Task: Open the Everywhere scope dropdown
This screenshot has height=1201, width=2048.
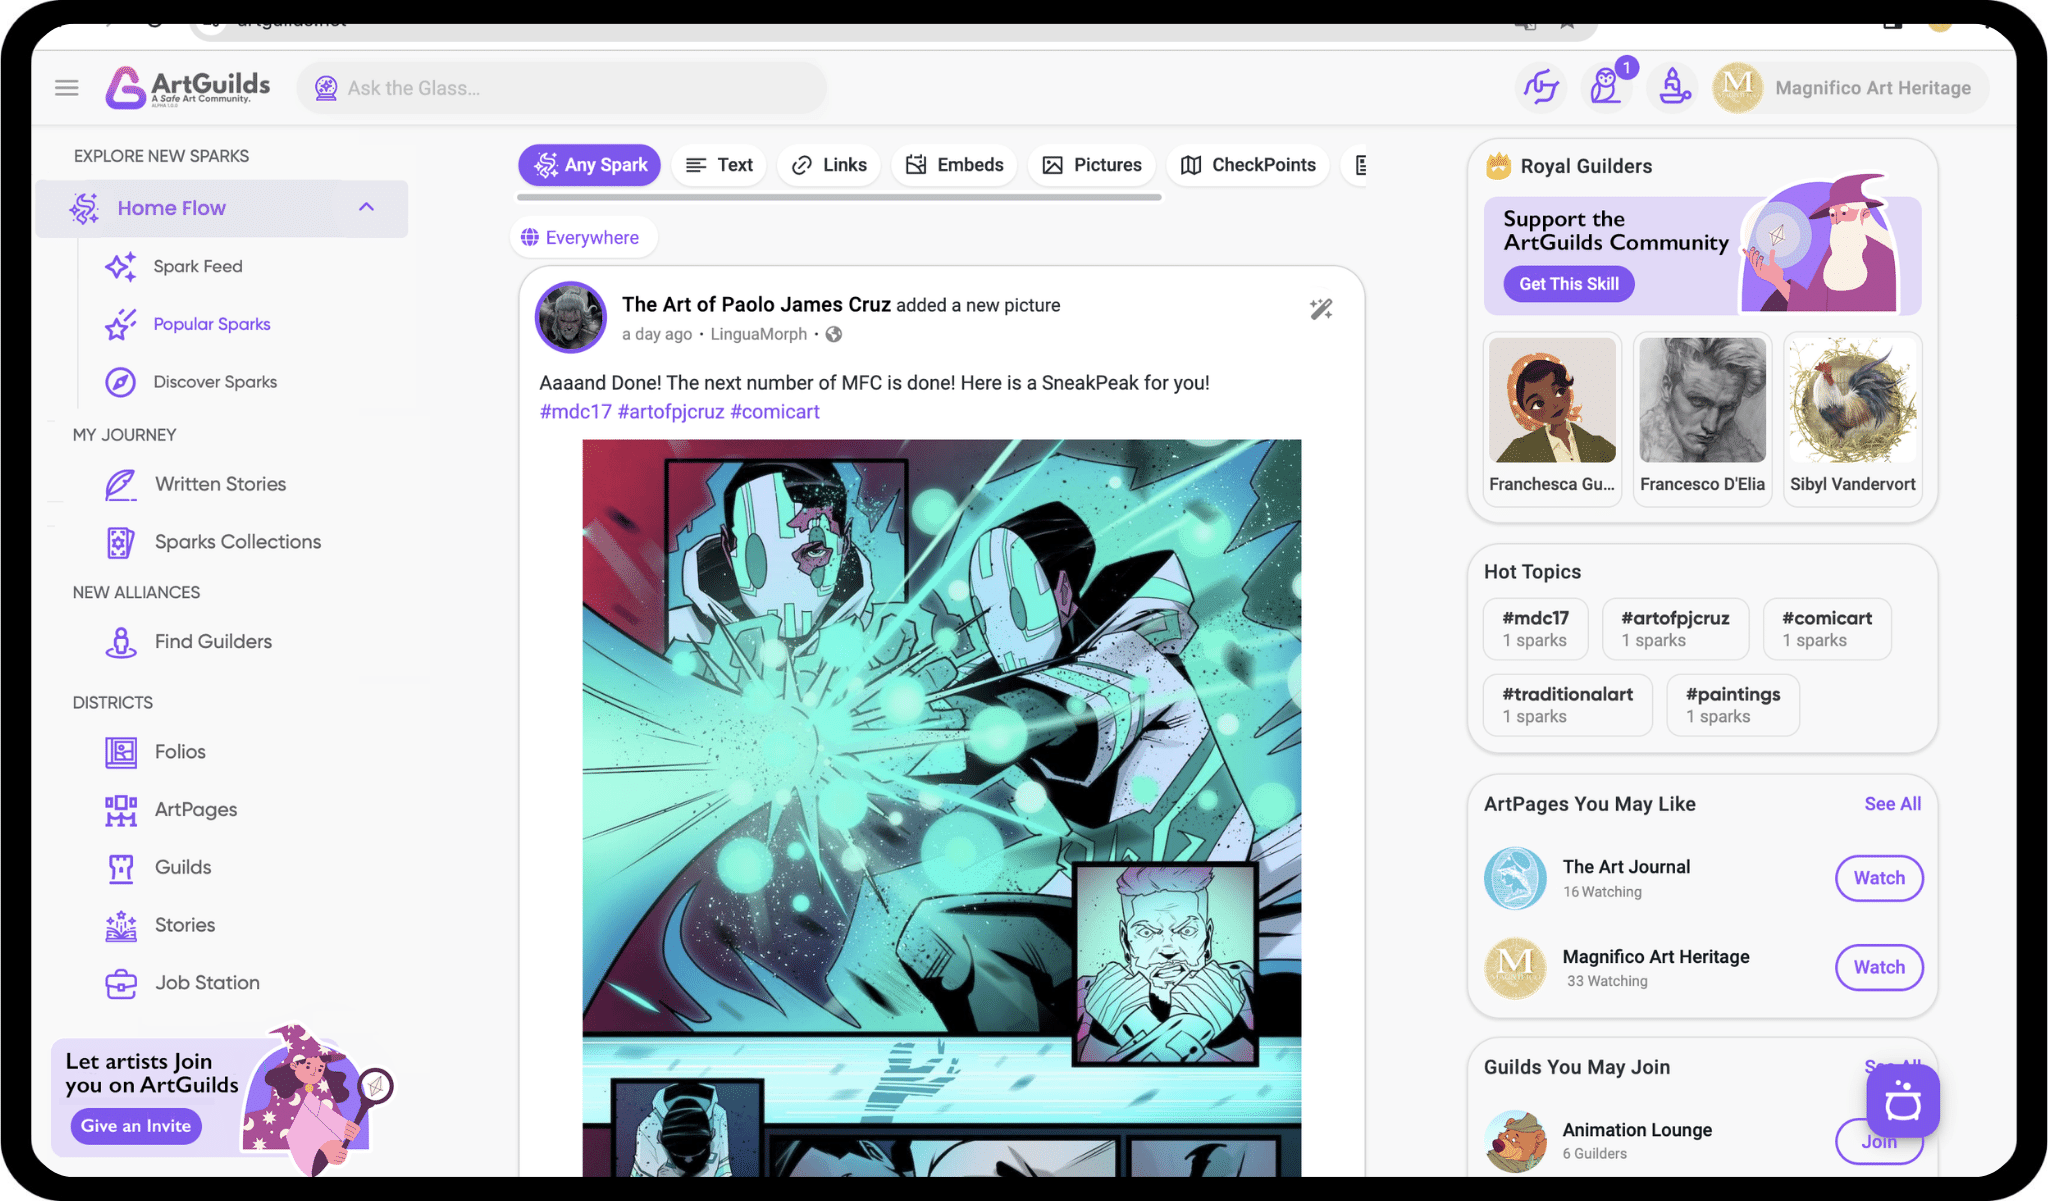Action: pyautogui.click(x=582, y=238)
